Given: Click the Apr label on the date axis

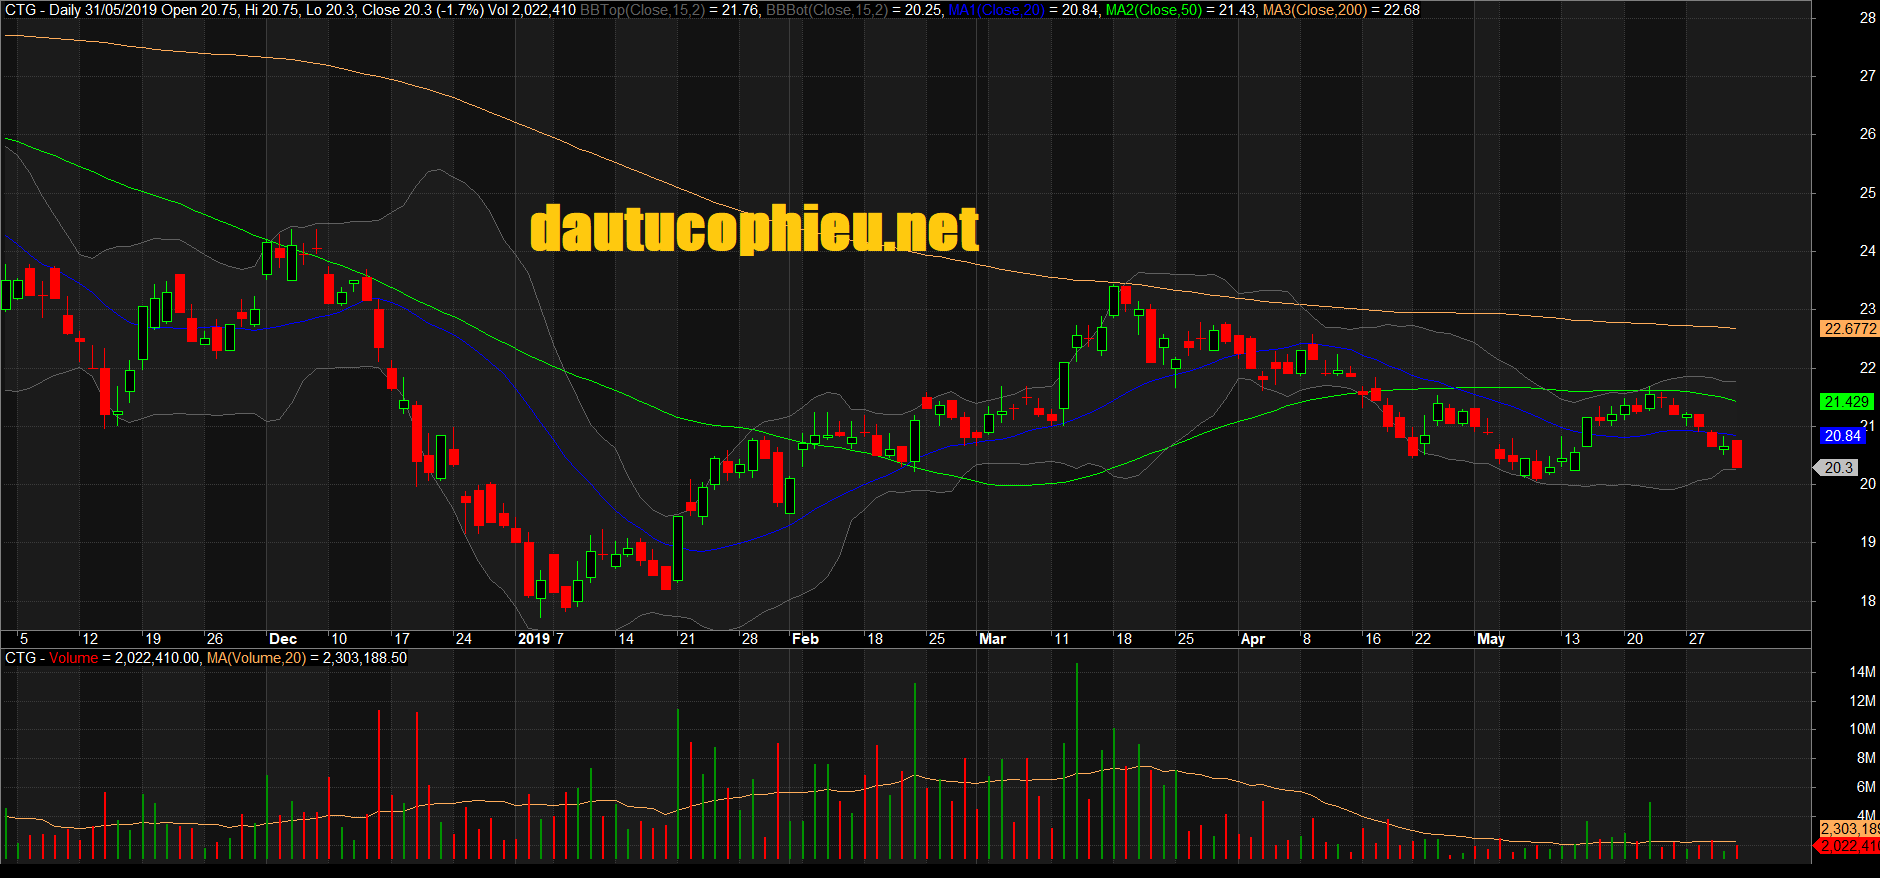Looking at the screenshot, I should [1252, 639].
